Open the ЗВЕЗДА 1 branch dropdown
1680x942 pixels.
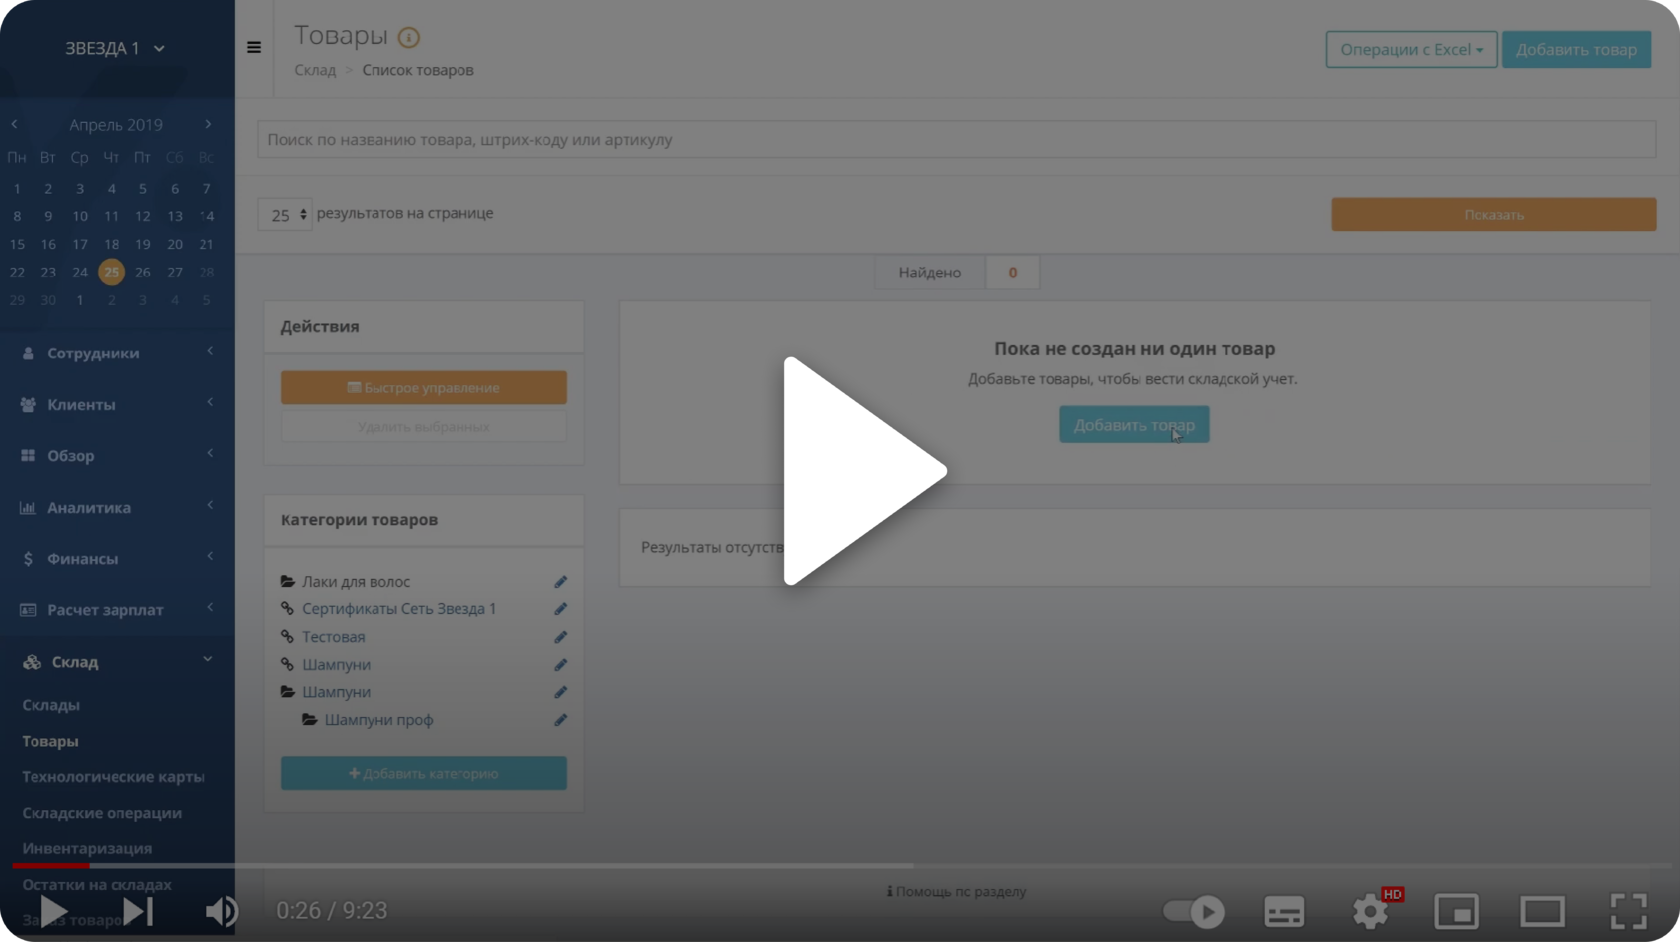115,48
